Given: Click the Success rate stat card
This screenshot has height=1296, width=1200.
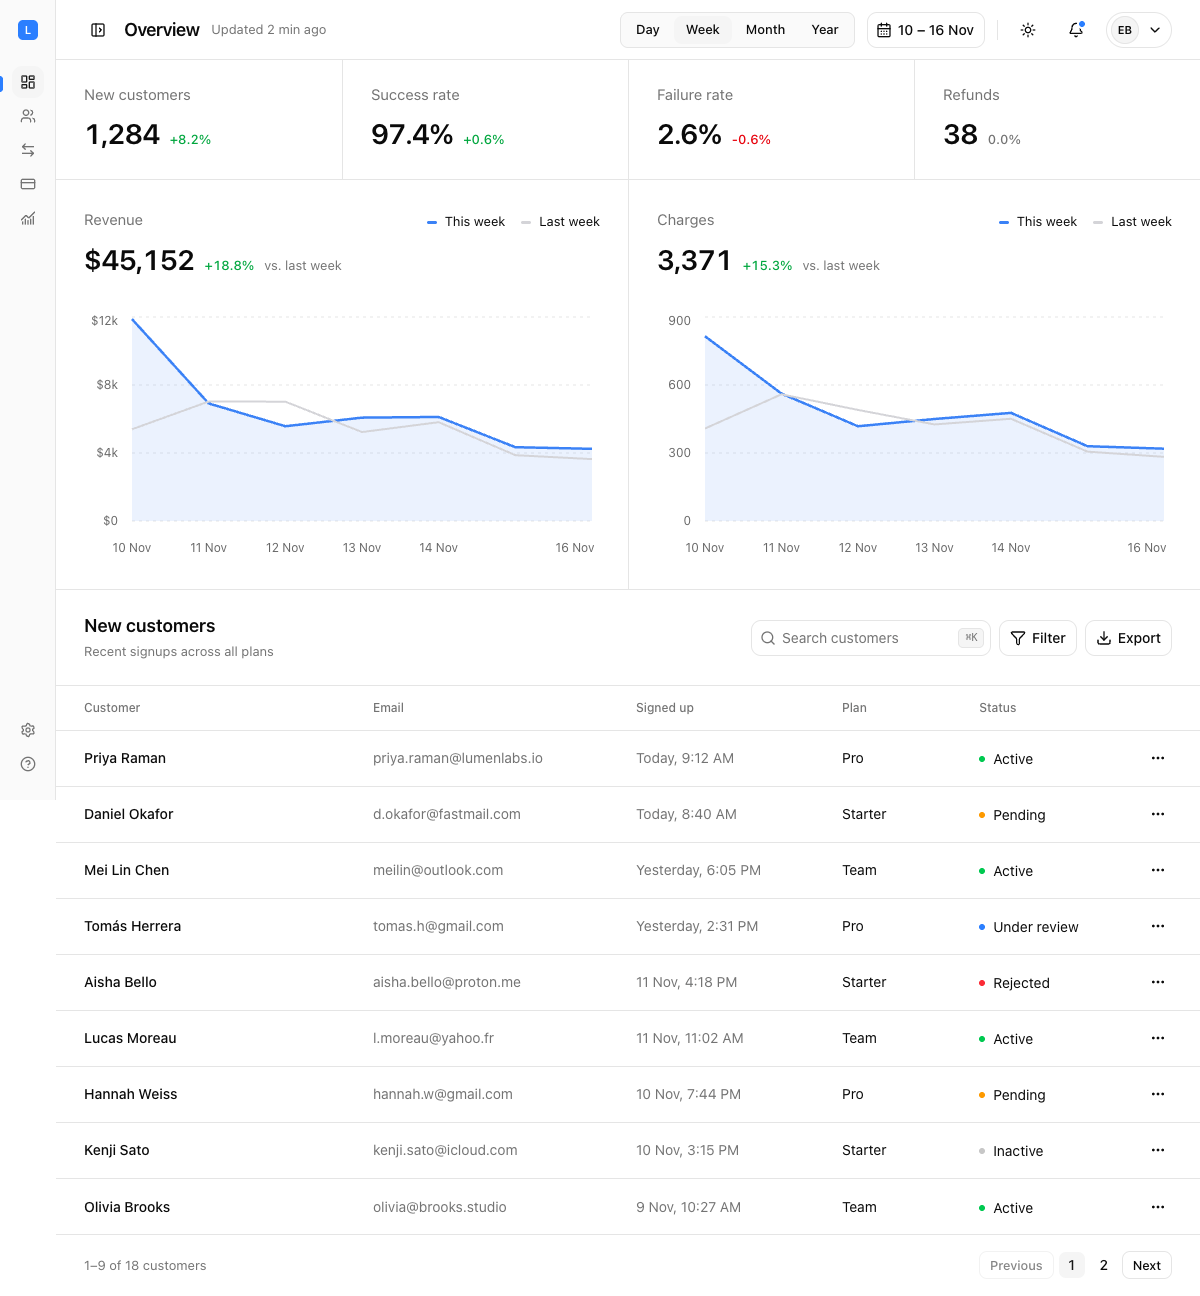Looking at the screenshot, I should click(485, 120).
